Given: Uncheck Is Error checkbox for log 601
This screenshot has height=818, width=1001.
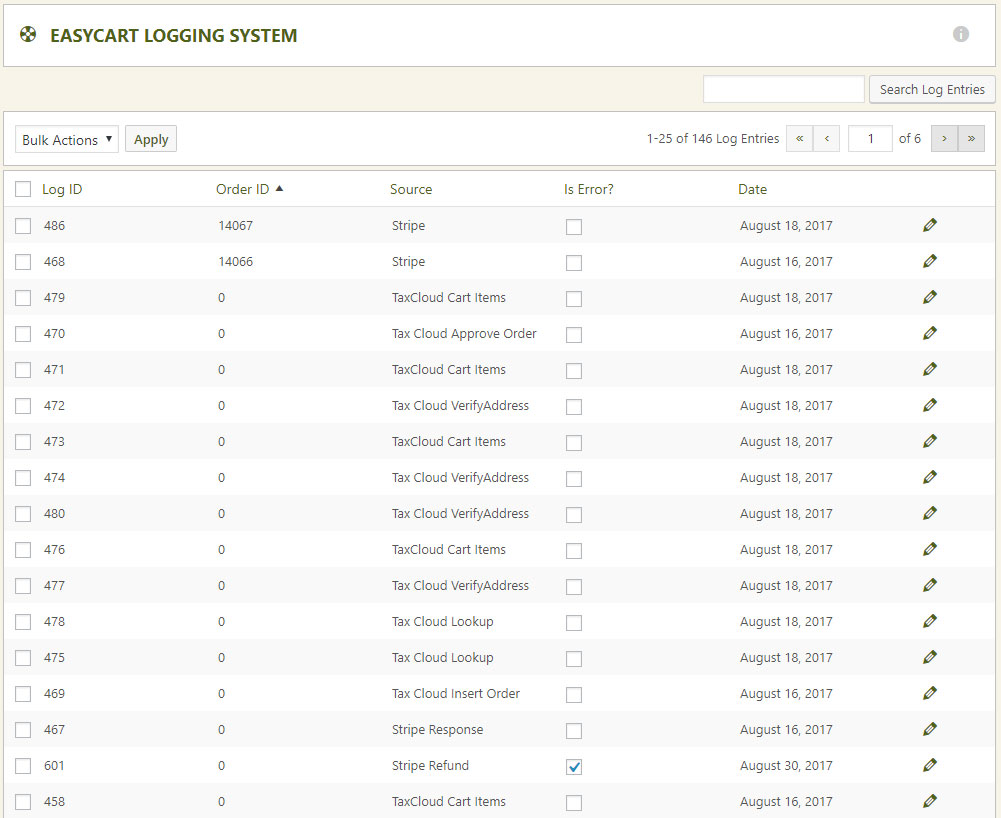Looking at the screenshot, I should coord(574,767).
